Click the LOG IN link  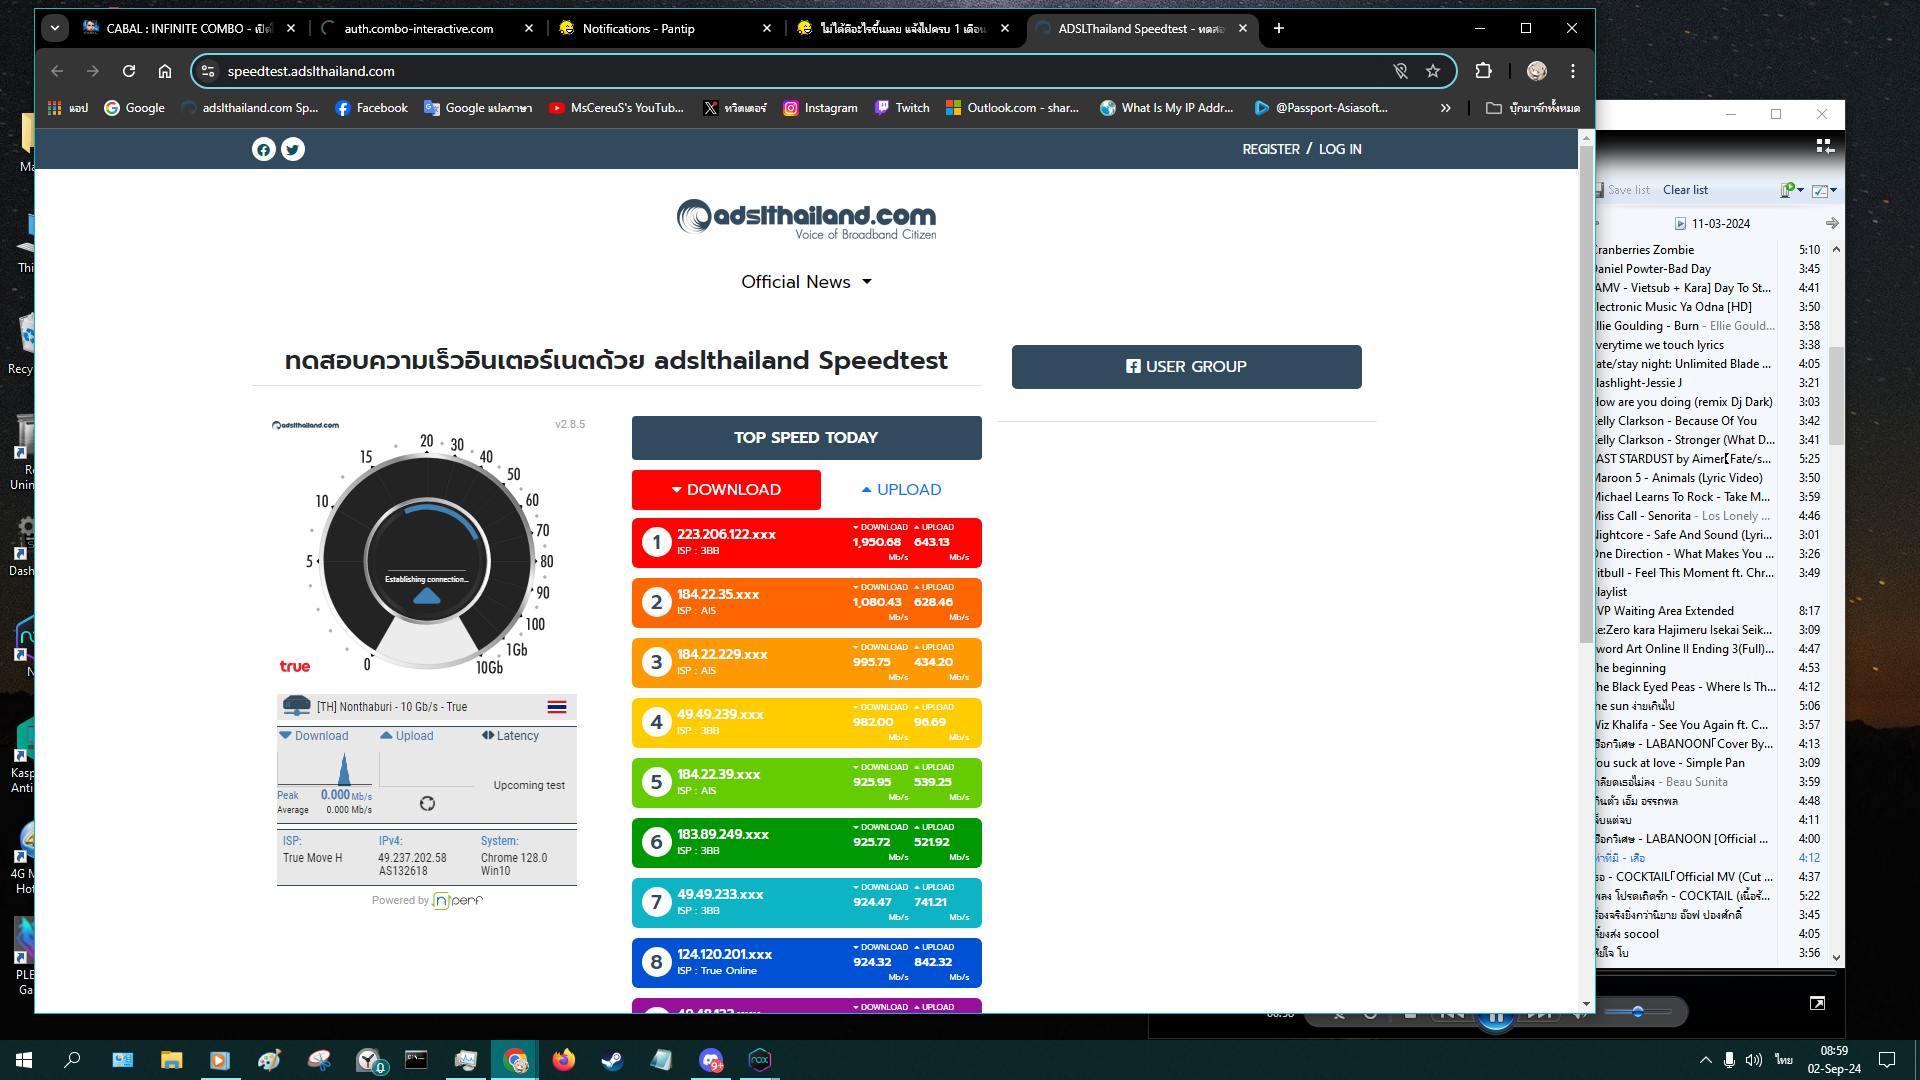pyautogui.click(x=1340, y=149)
